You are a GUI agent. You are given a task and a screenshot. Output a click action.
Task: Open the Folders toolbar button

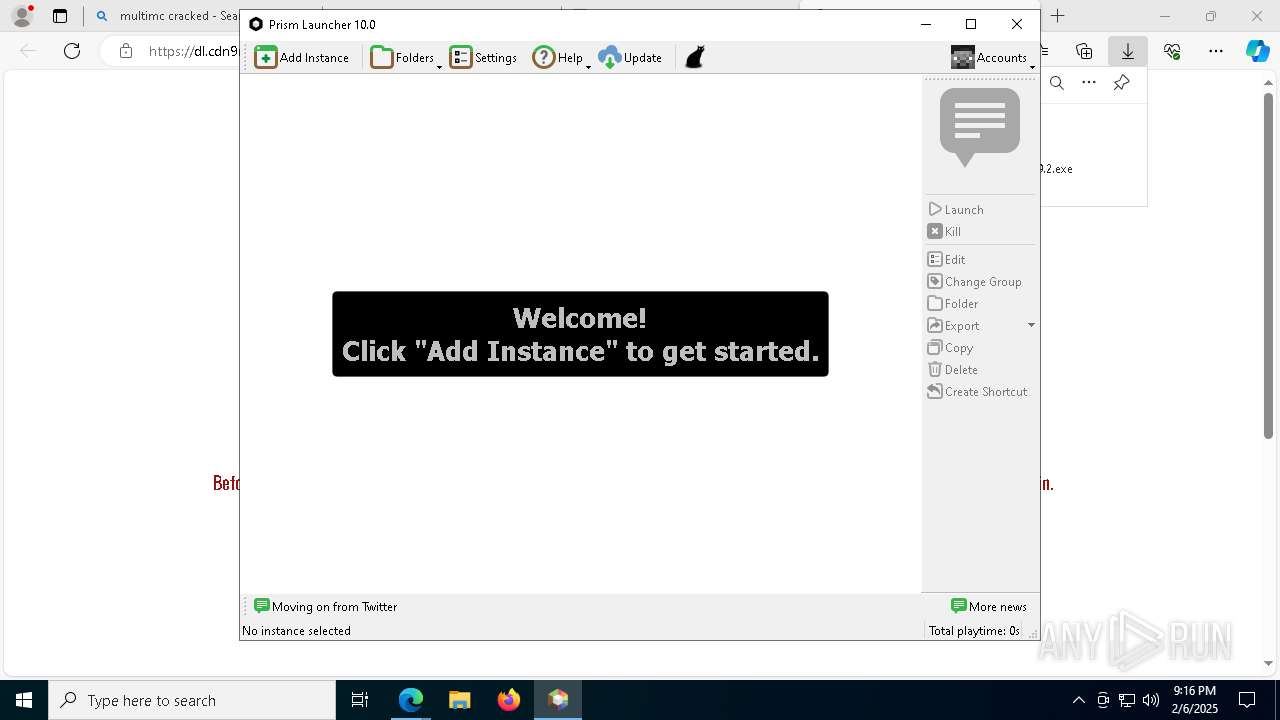point(402,57)
